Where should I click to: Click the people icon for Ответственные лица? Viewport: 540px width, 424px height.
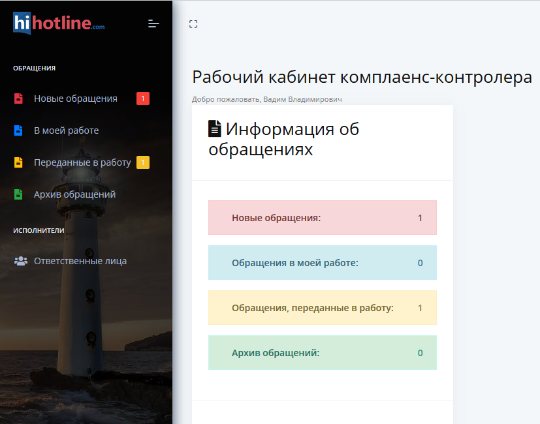[x=21, y=261]
